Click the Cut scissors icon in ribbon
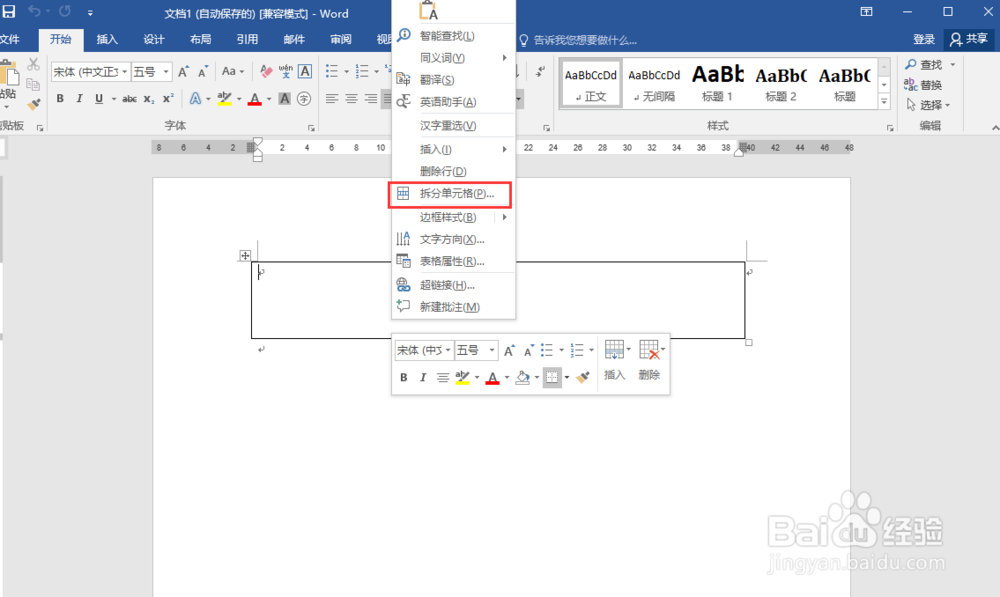Viewport: 1000px width, 597px height. point(33,64)
